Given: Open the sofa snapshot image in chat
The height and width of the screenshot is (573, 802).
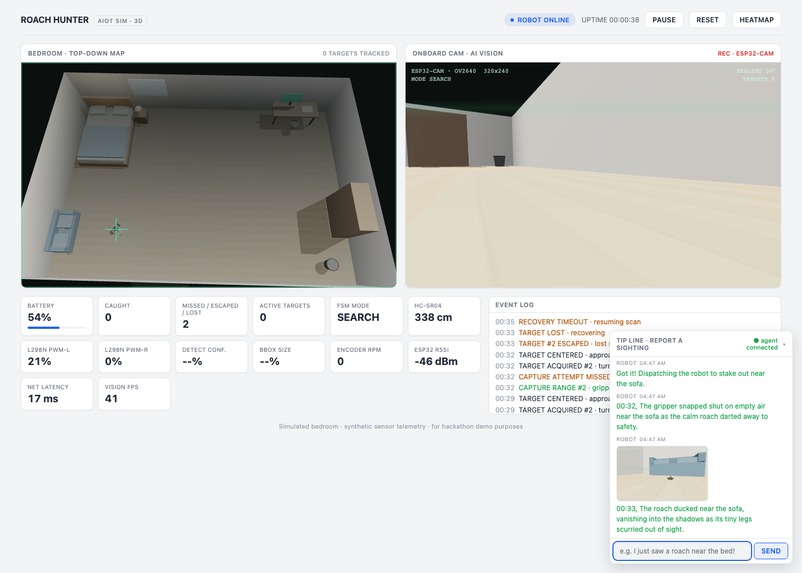Looking at the screenshot, I should [x=662, y=473].
